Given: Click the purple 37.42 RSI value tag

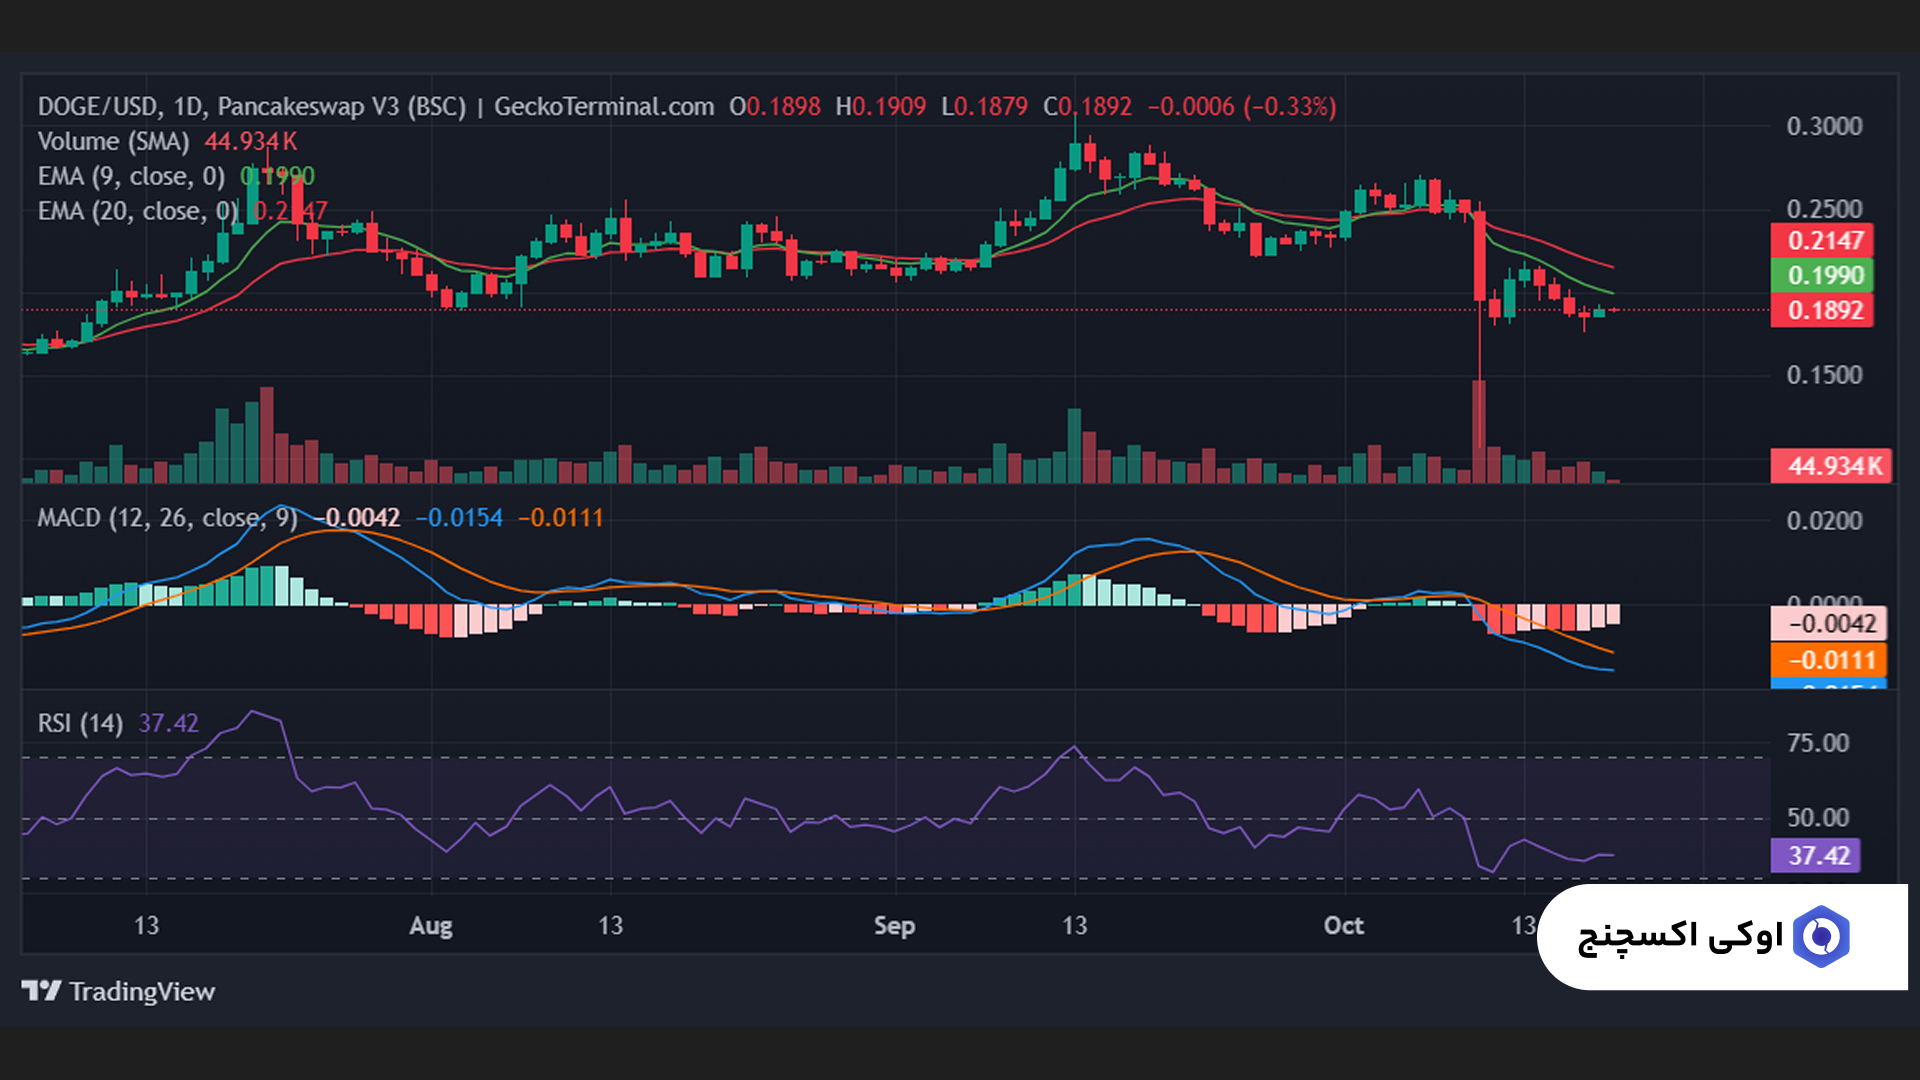Looking at the screenshot, I should (x=1817, y=856).
